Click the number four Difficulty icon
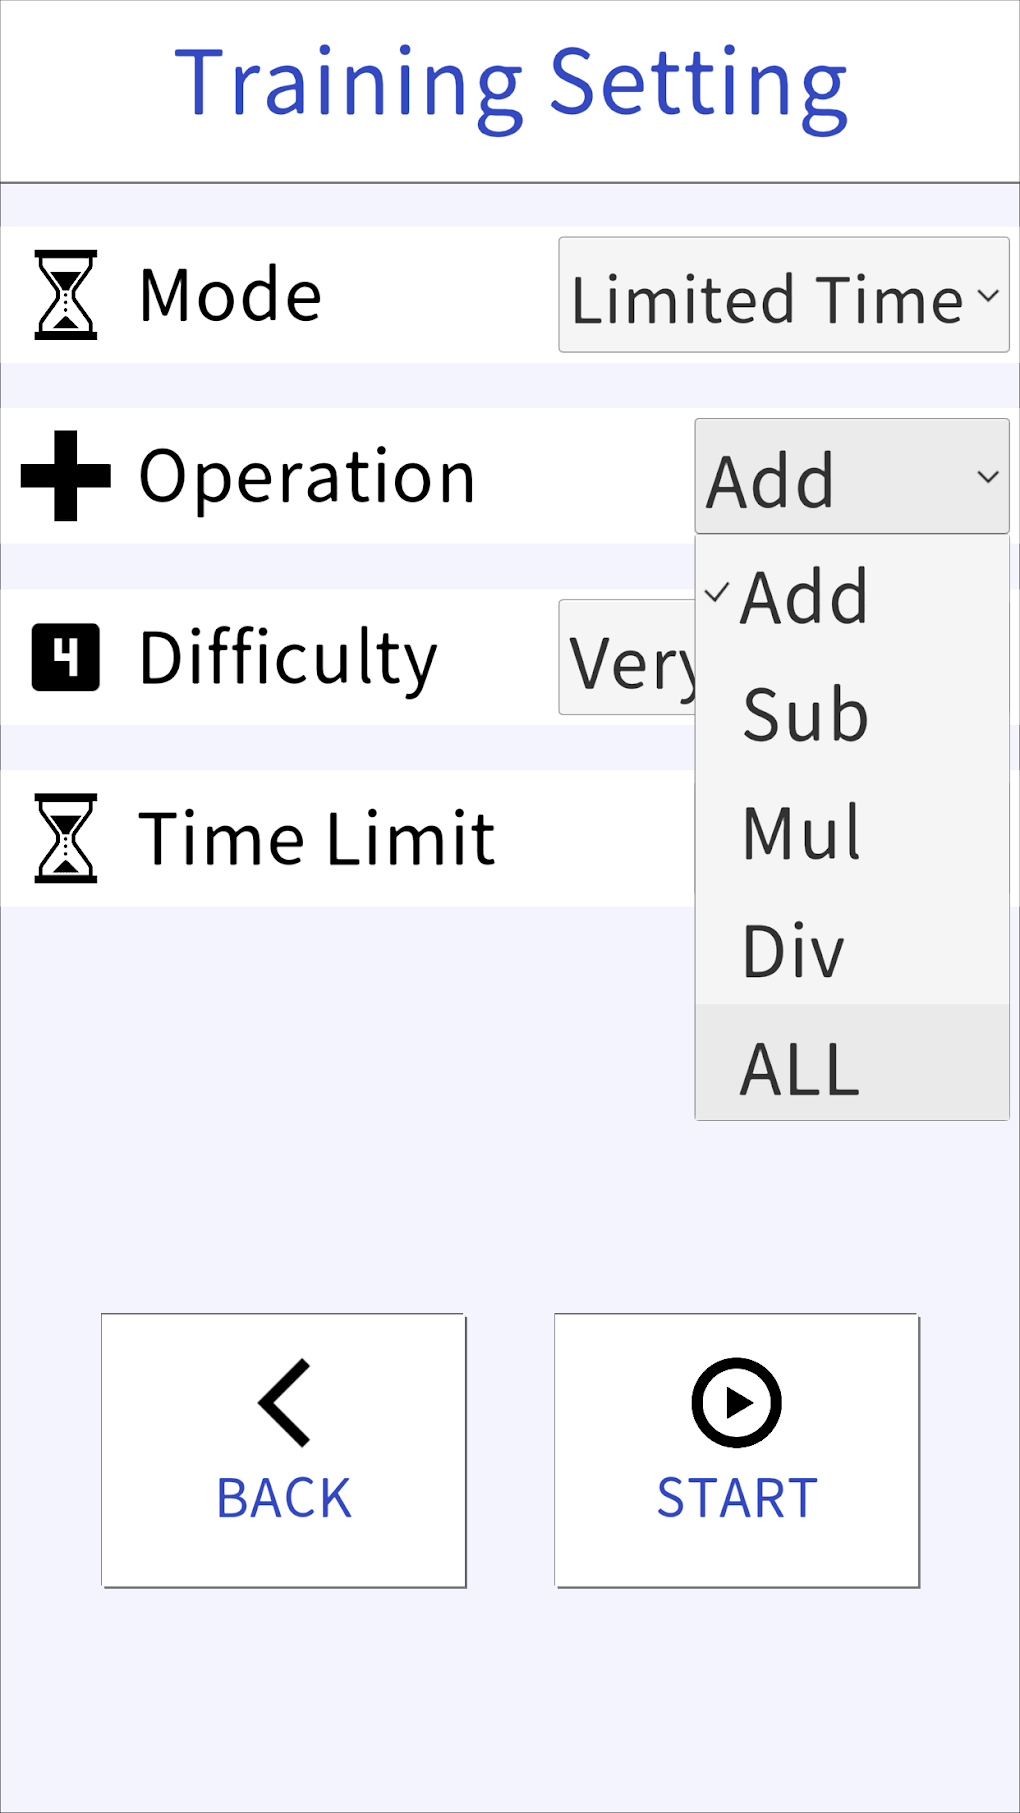This screenshot has height=1813, width=1020. click(66, 657)
